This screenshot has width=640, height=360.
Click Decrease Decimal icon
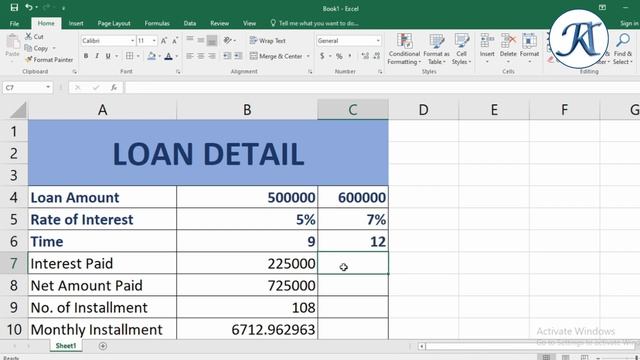click(377, 56)
